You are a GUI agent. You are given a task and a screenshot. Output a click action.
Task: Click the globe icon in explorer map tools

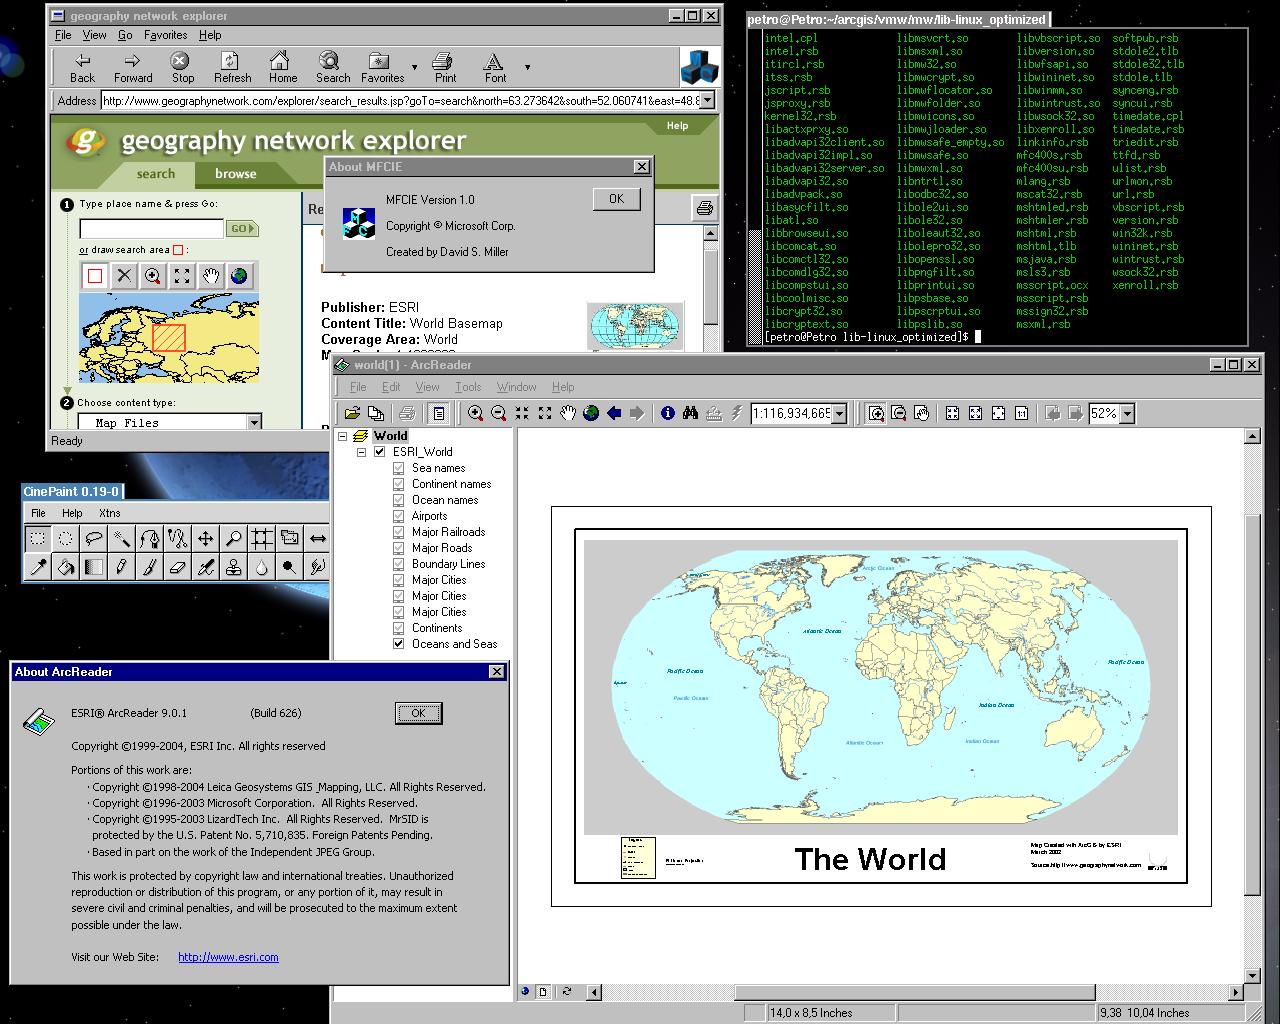239,276
